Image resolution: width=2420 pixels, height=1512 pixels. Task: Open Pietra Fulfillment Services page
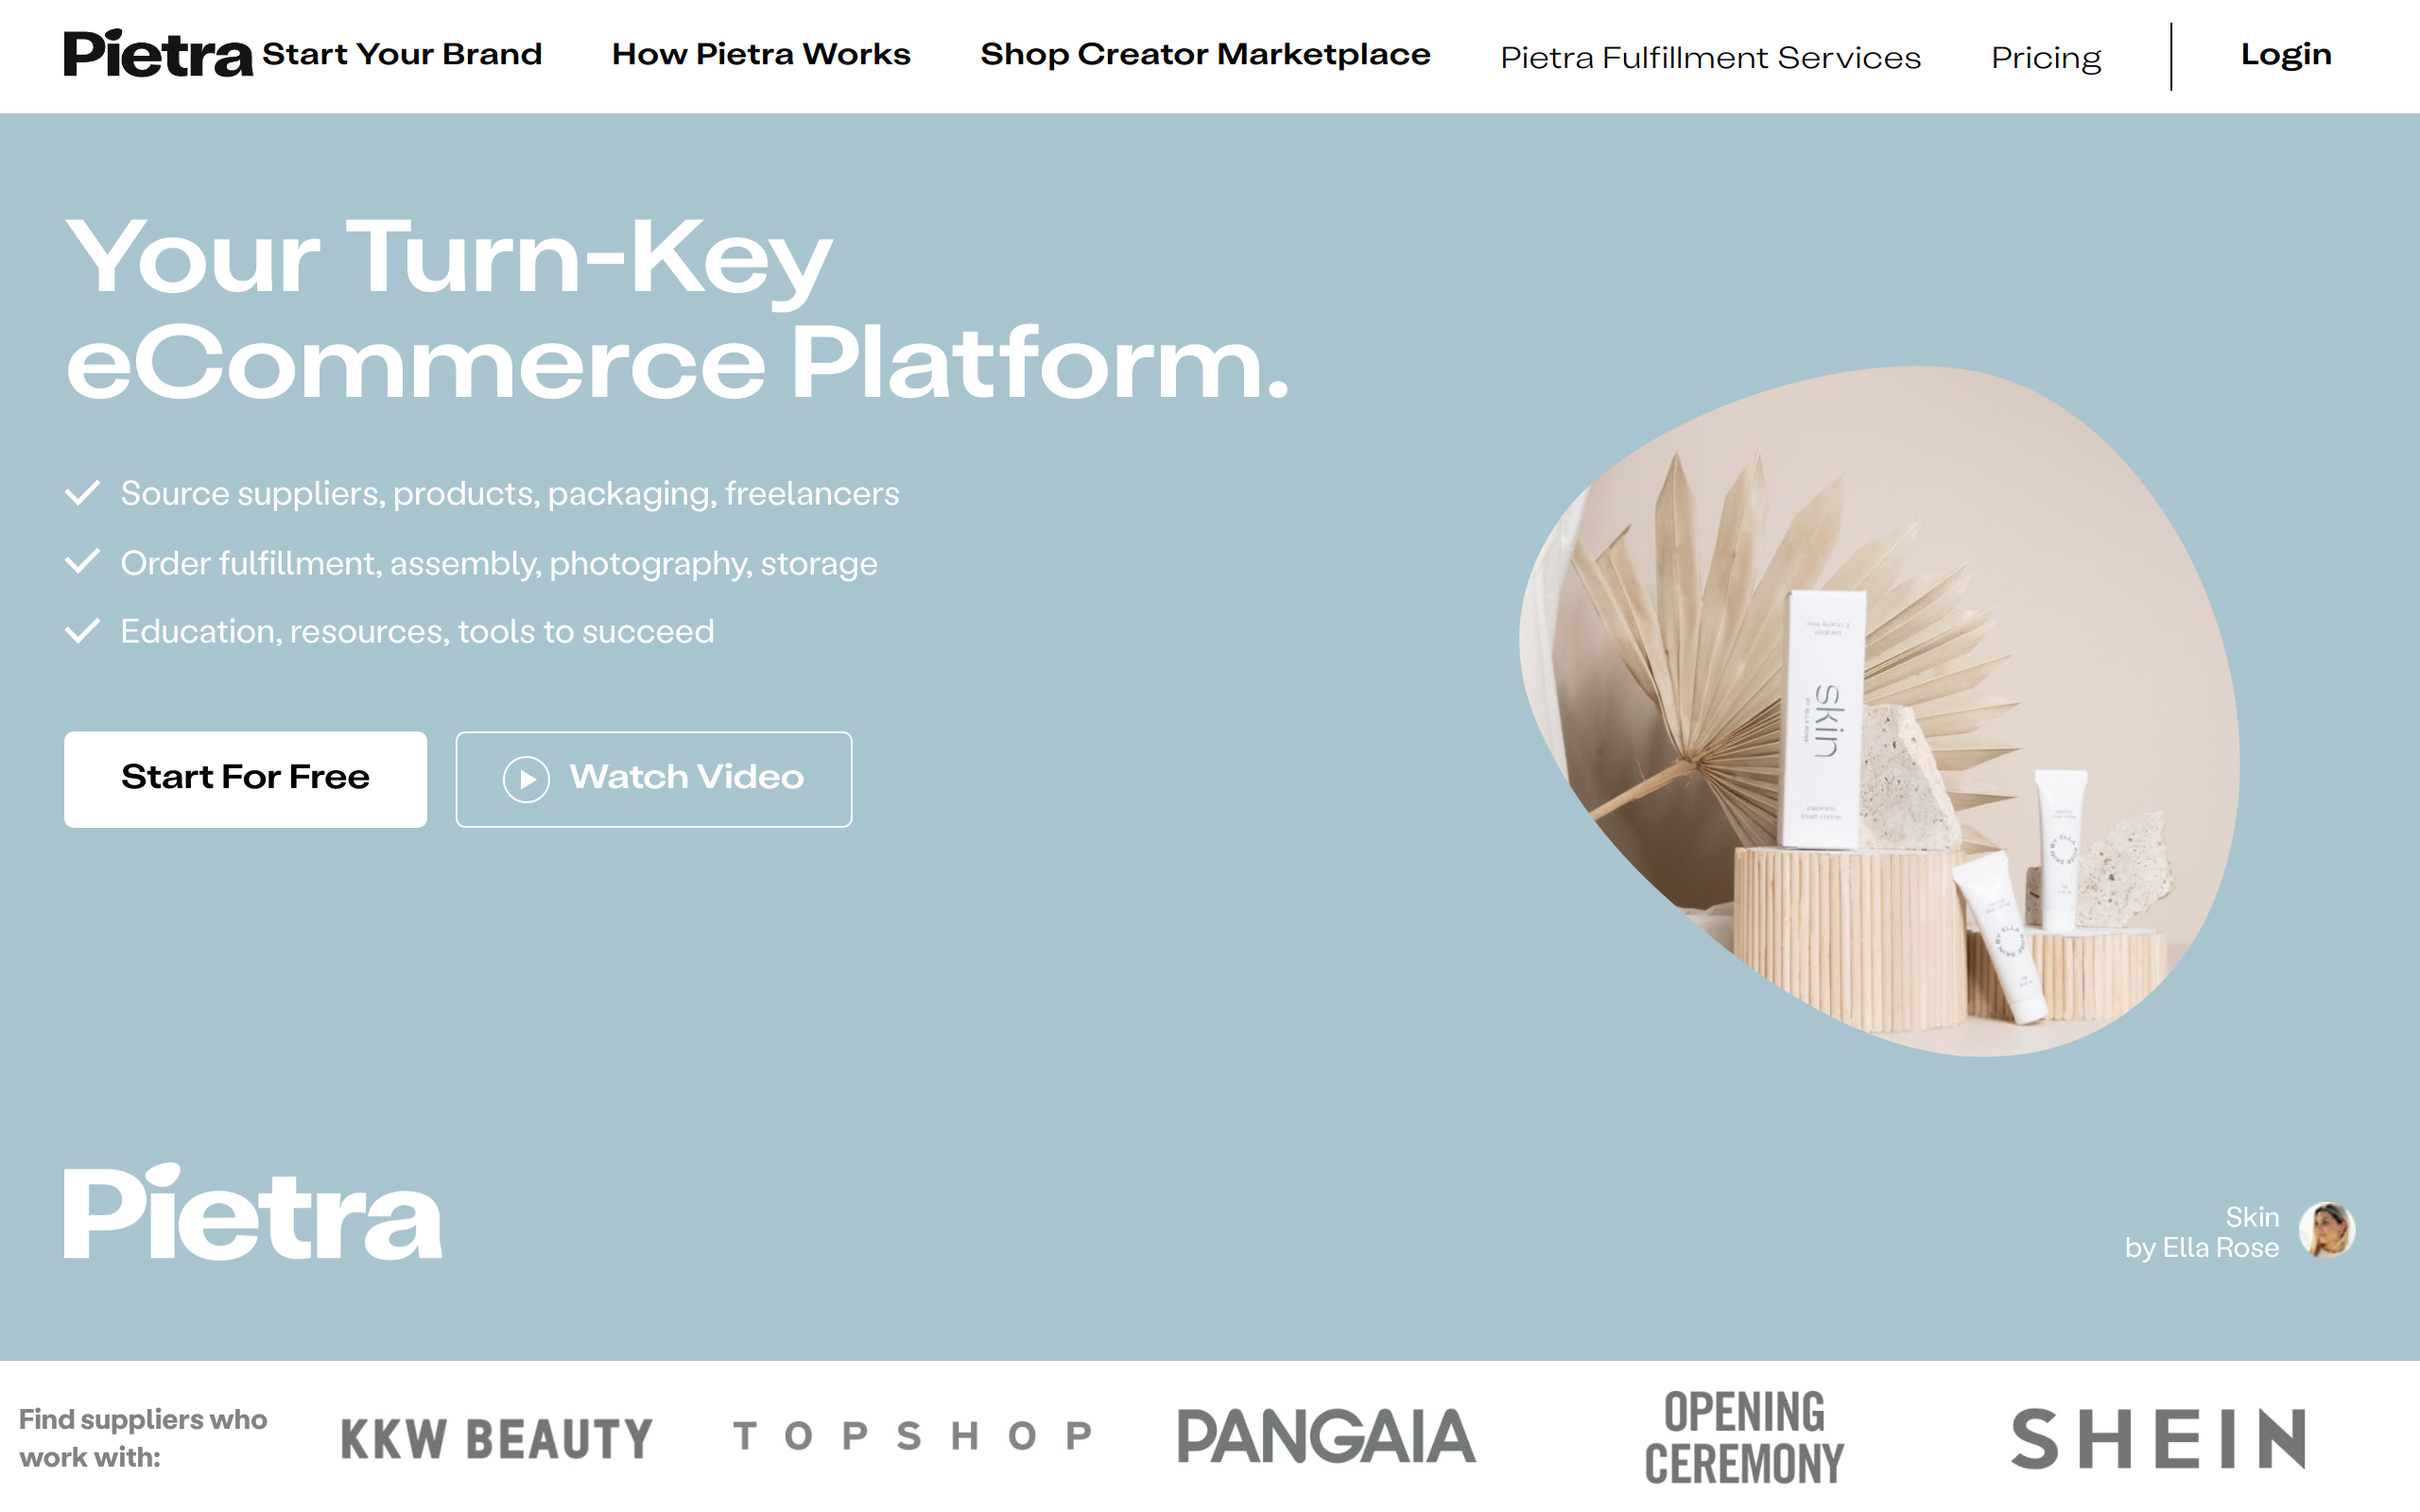[x=1710, y=58]
